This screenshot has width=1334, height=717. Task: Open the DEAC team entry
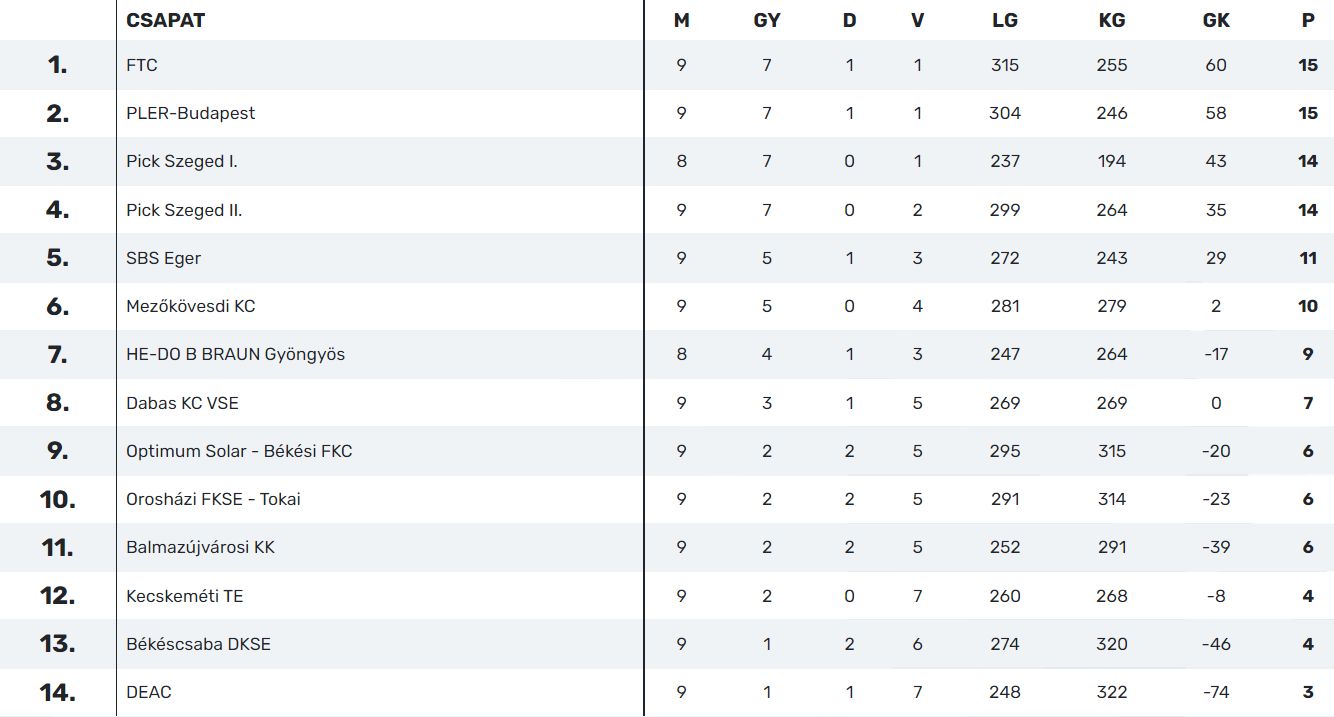[149, 692]
